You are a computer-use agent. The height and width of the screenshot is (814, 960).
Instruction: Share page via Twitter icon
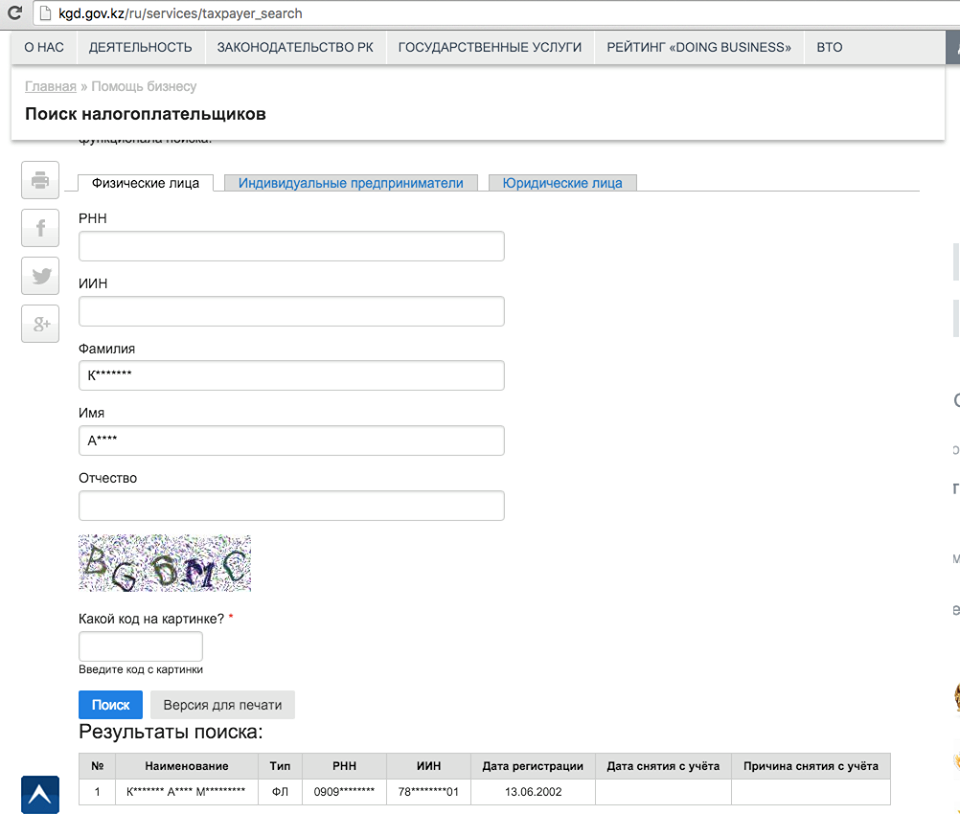click(40, 276)
